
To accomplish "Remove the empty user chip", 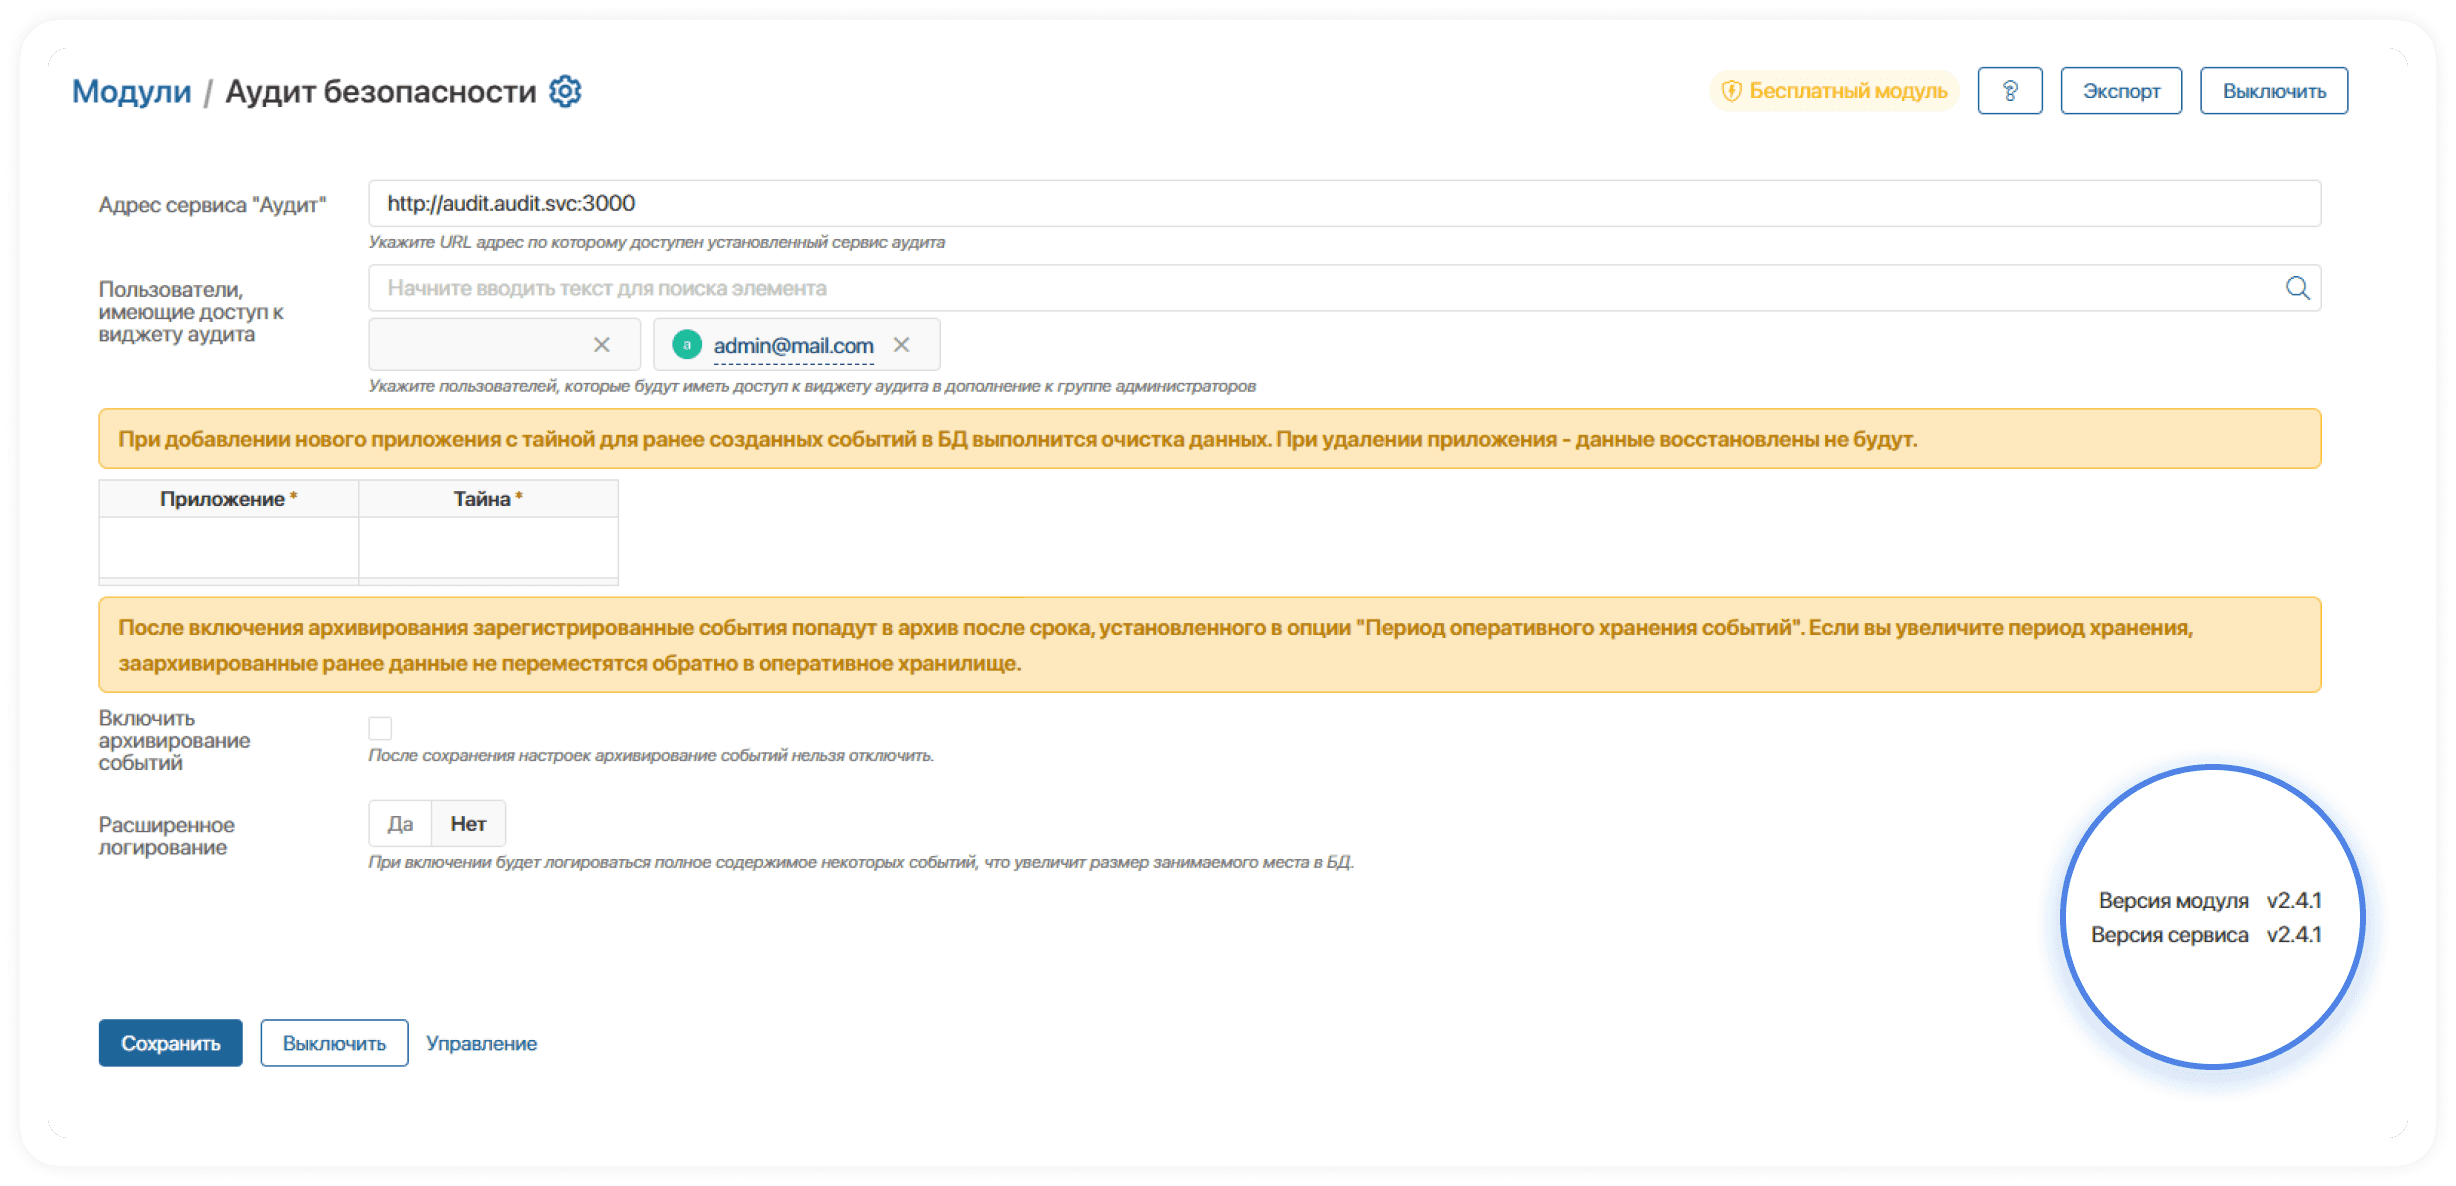I will 601,345.
